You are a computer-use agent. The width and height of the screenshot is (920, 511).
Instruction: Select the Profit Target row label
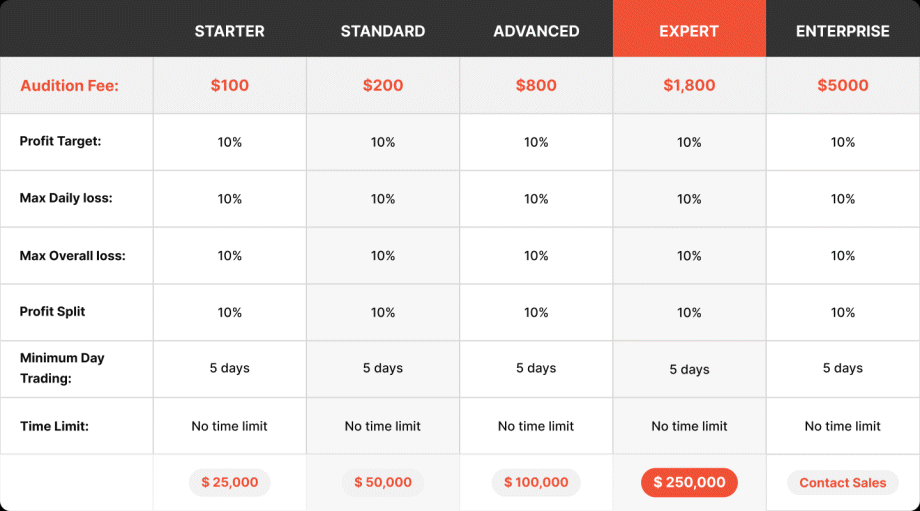click(x=60, y=141)
